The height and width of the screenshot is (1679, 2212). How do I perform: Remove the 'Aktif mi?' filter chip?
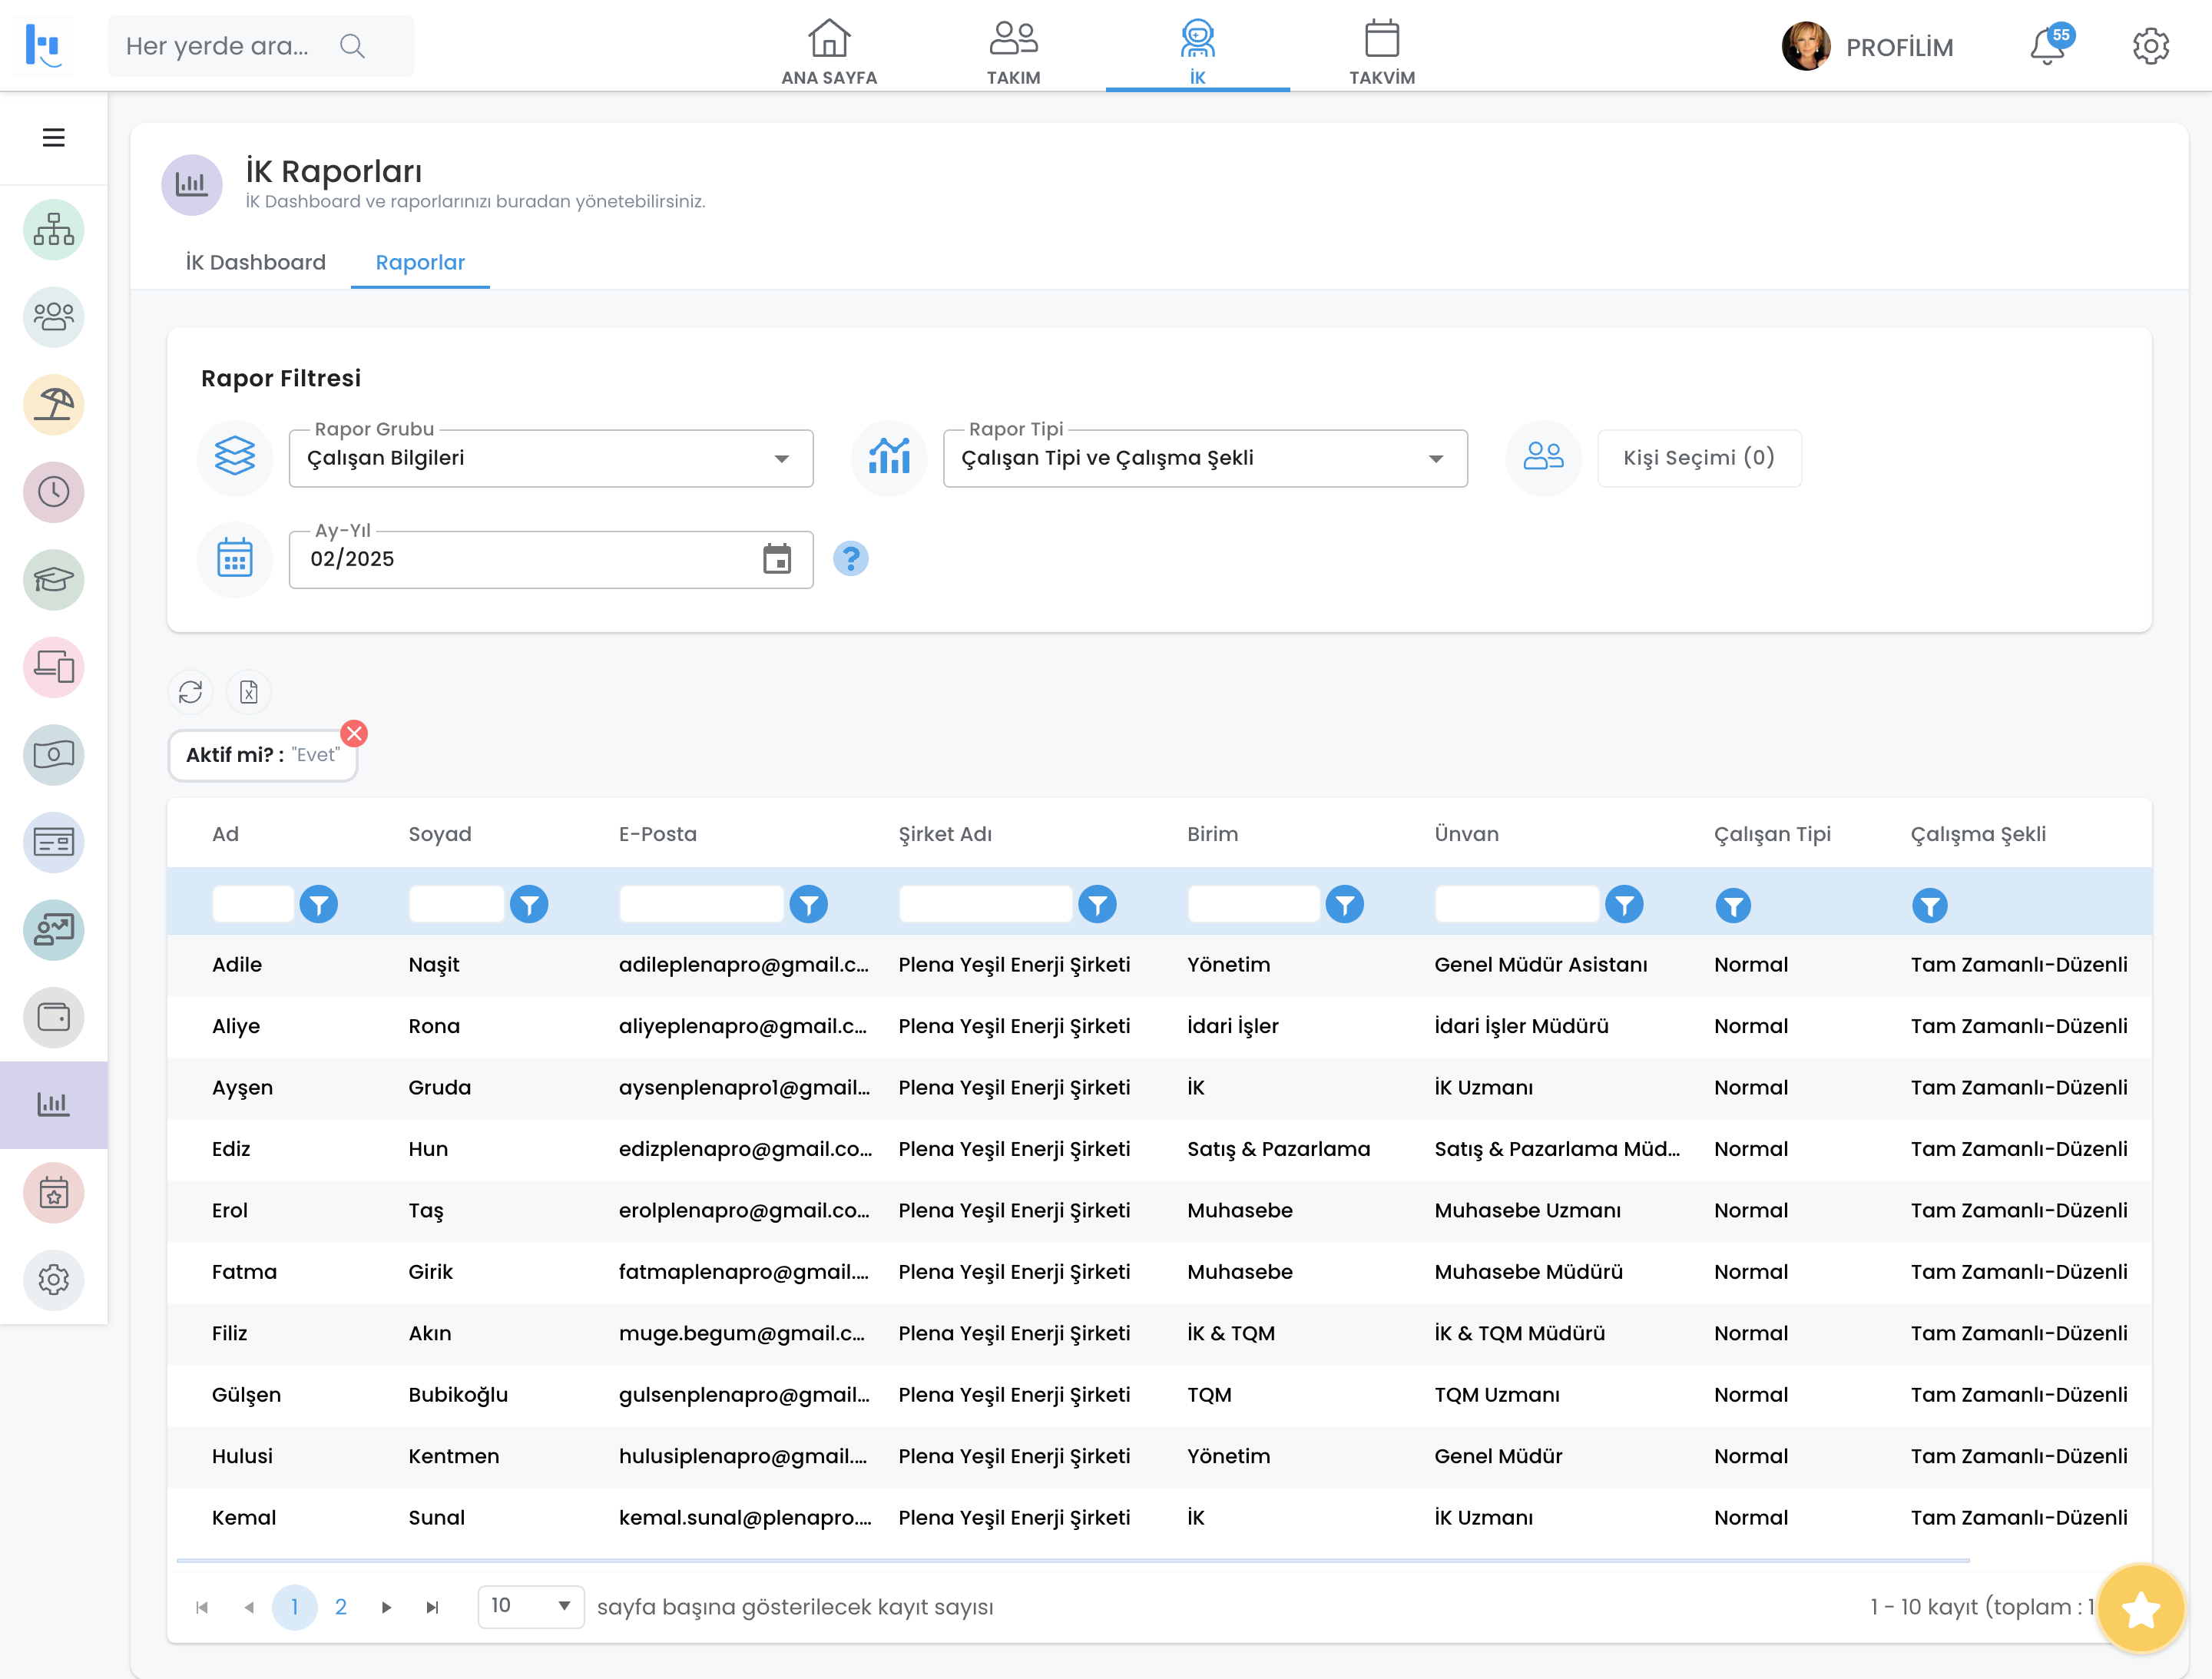coord(354,733)
